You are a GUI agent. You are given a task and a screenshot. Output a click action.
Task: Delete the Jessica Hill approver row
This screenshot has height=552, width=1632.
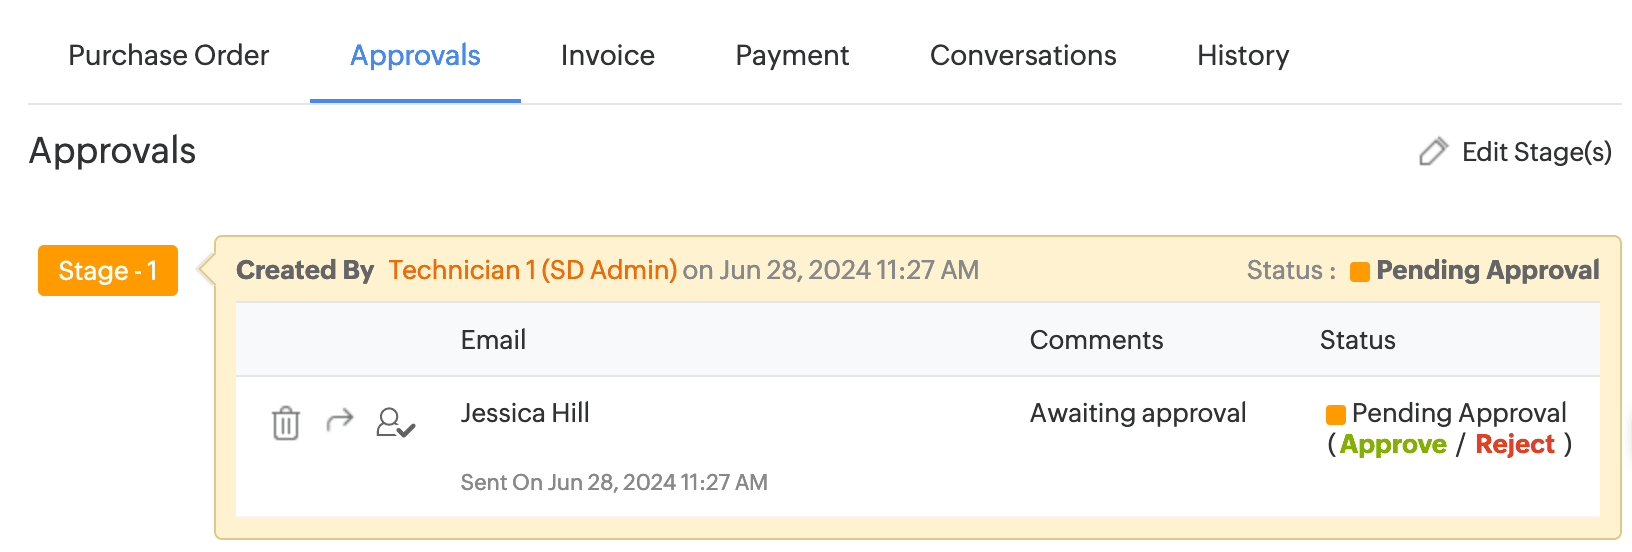pyautogui.click(x=286, y=423)
